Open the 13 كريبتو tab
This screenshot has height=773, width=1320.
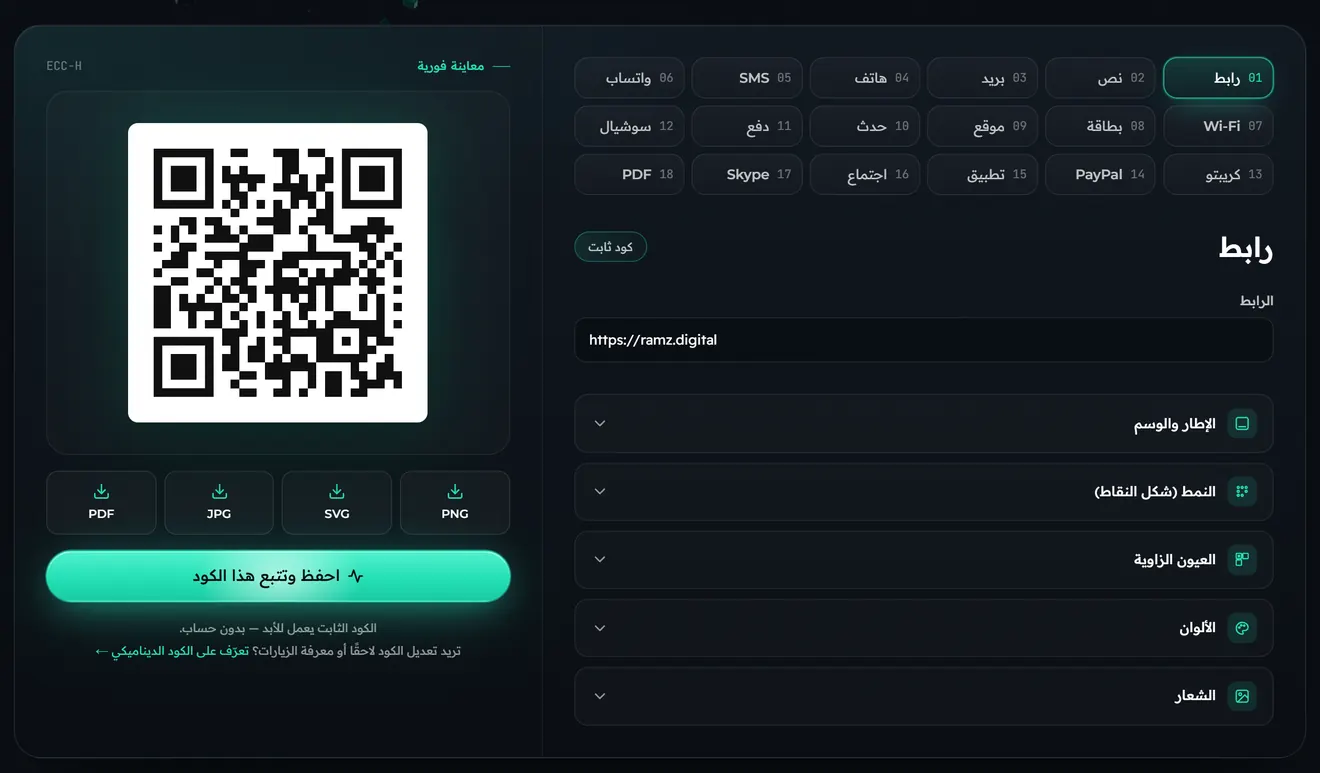coord(1218,174)
